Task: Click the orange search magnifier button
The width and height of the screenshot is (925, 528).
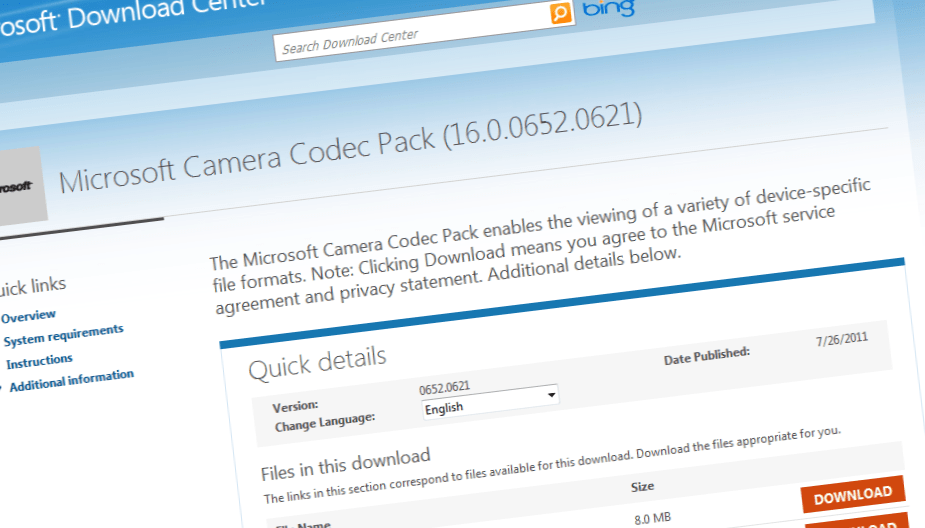Action: [561, 13]
